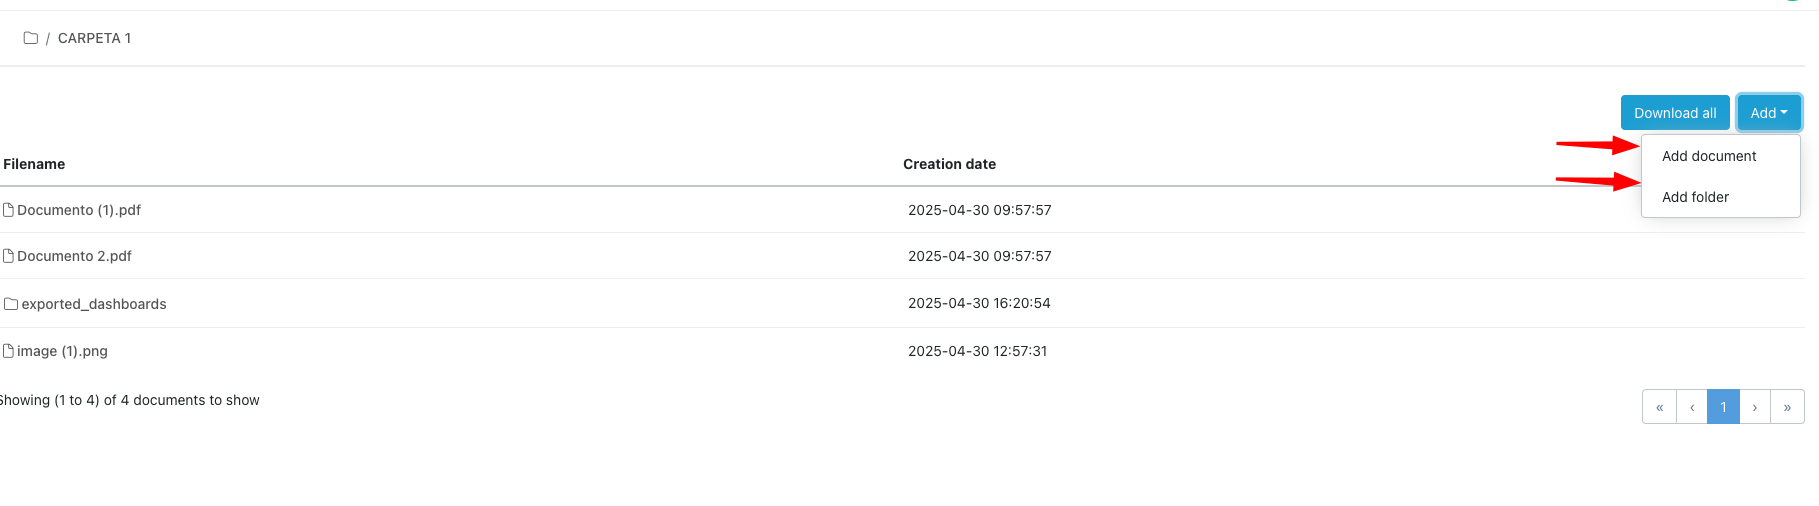Click the breadcrumb root folder icon
Screen dimensions: 1819x506
31,38
